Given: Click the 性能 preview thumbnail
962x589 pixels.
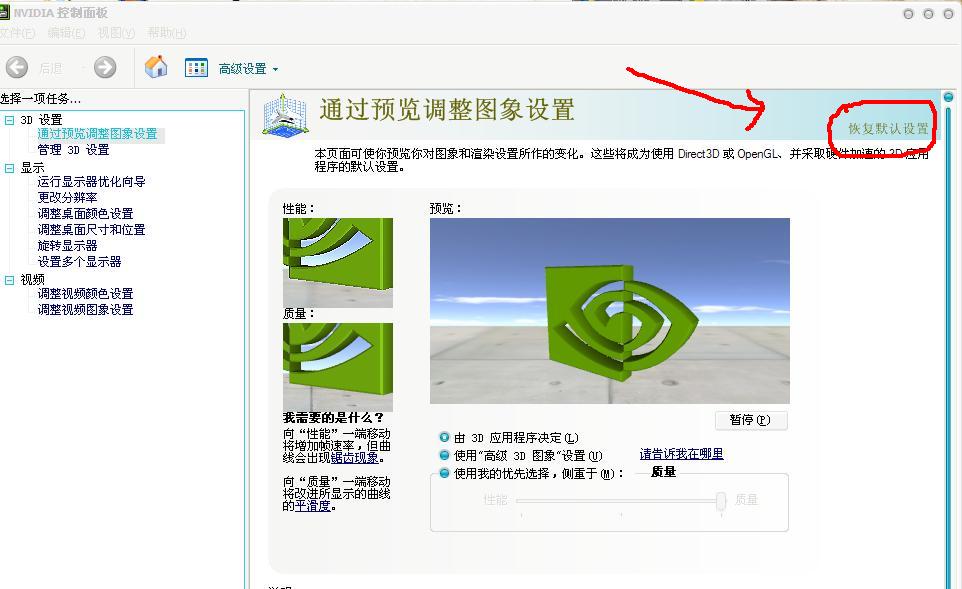Looking at the screenshot, I should click(337, 263).
